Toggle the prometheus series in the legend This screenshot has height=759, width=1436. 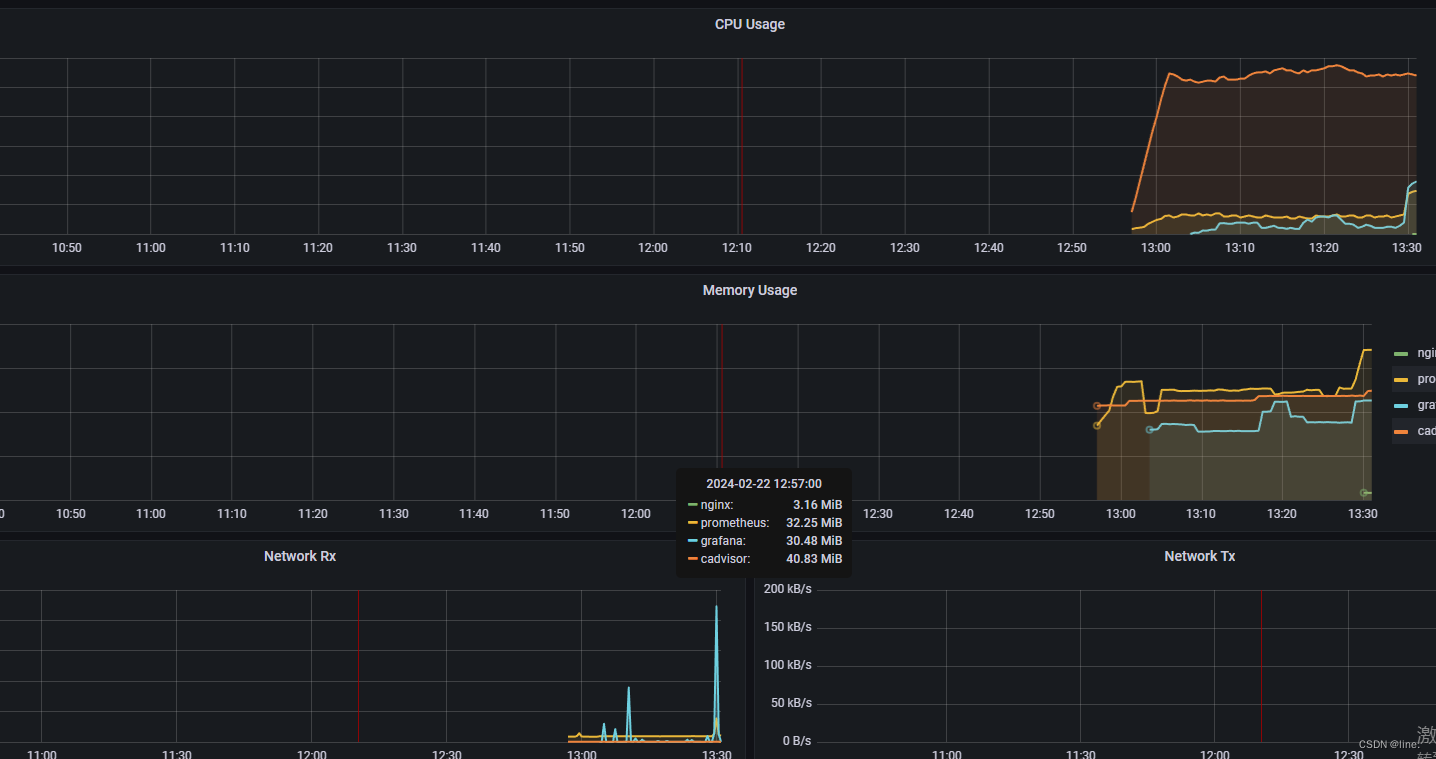[x=1422, y=378]
